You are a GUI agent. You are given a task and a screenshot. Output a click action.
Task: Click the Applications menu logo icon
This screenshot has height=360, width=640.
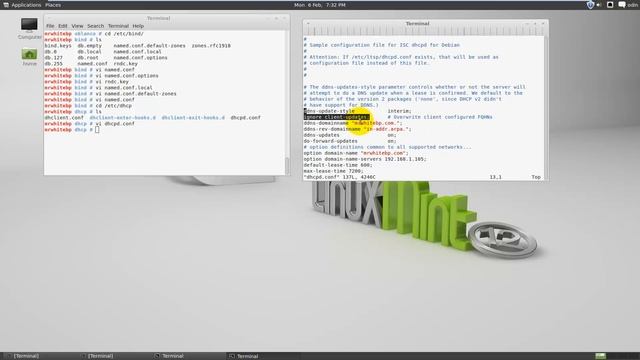(x=6, y=5)
